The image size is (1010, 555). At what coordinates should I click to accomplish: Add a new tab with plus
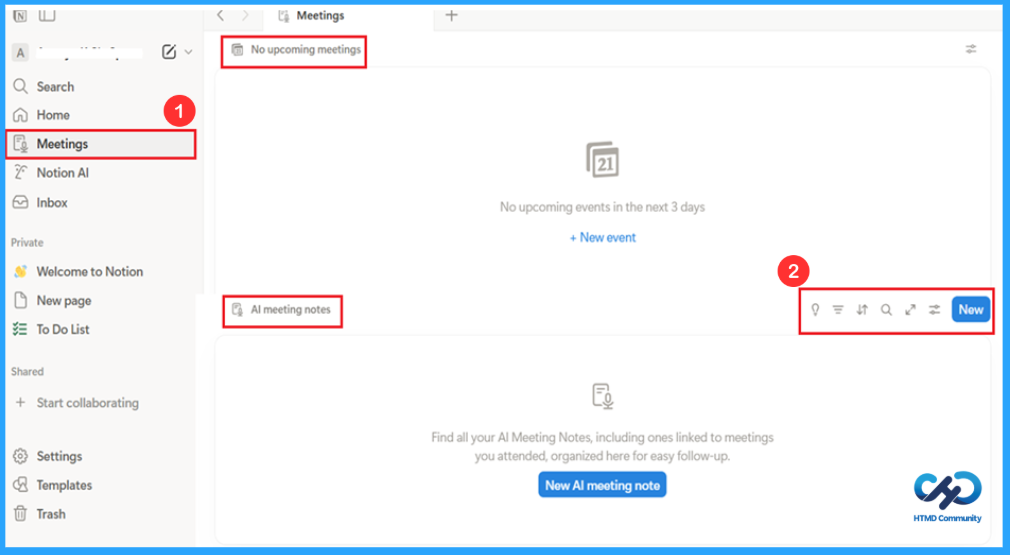[452, 15]
